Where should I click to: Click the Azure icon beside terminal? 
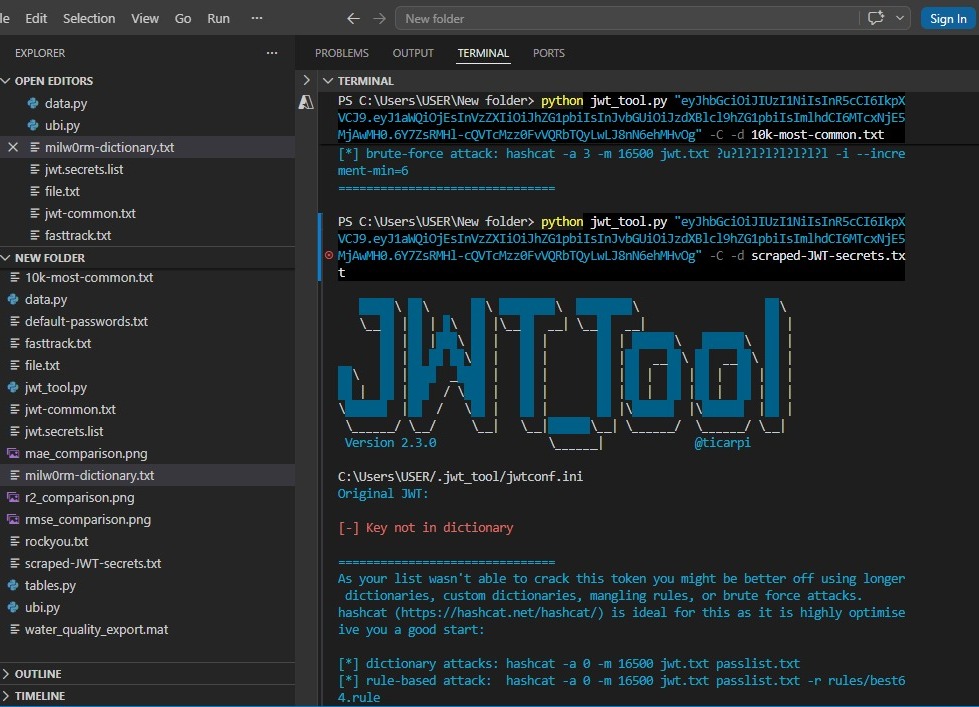click(306, 102)
